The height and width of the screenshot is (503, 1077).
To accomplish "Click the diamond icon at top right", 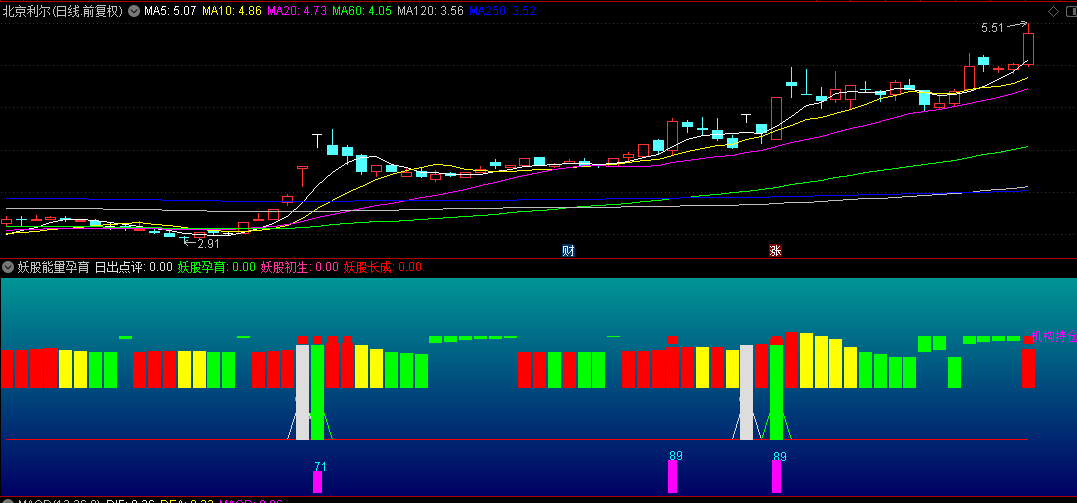I will pyautogui.click(x=1053, y=11).
